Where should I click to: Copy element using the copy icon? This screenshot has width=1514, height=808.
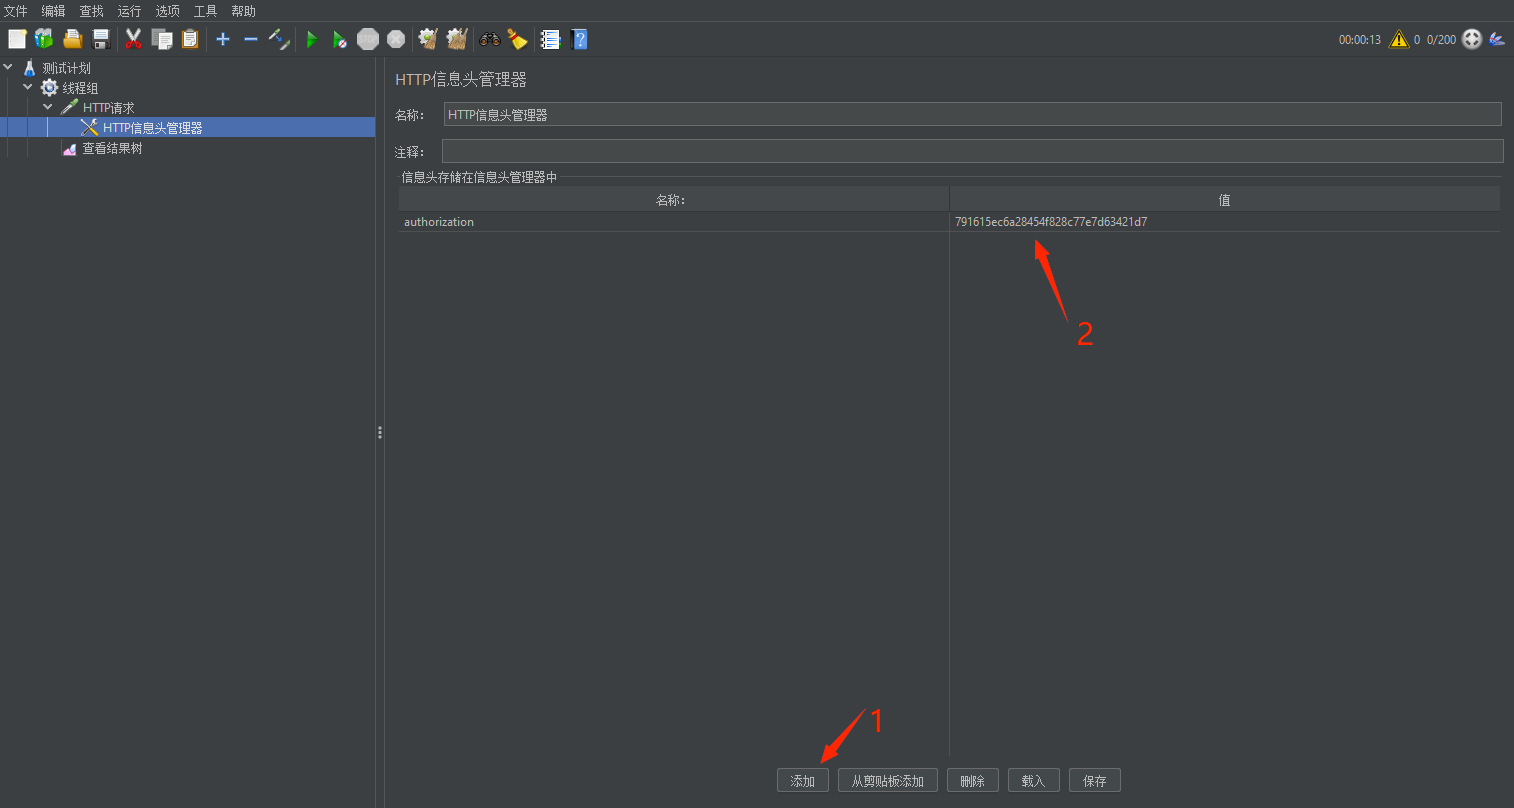coord(162,39)
